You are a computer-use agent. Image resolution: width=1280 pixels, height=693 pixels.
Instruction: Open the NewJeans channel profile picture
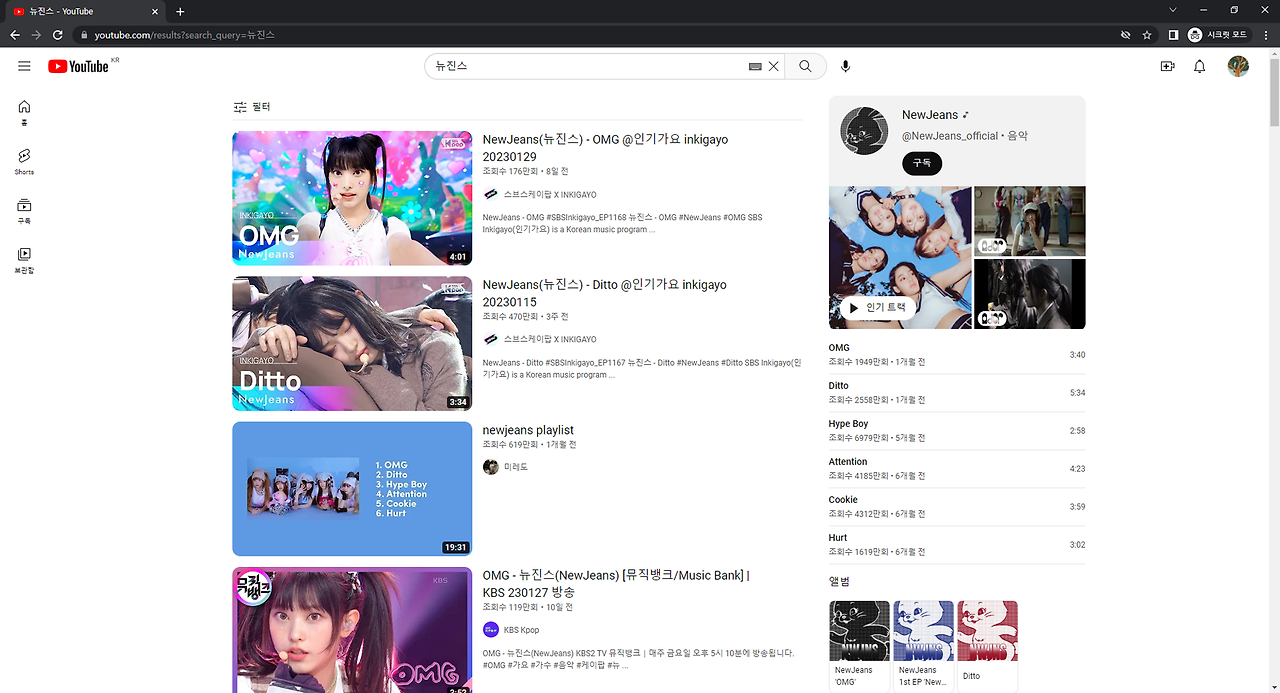pyautogui.click(x=864, y=131)
